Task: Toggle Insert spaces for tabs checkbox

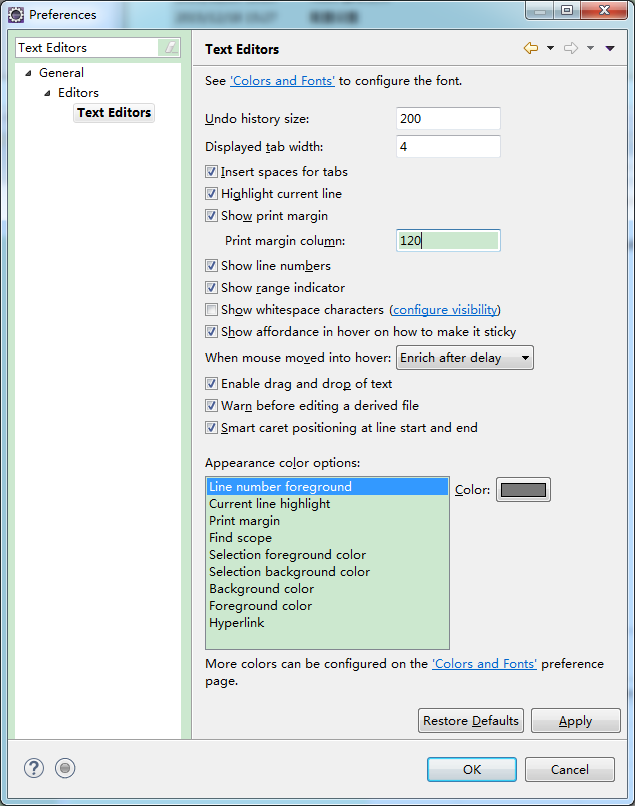Action: click(x=211, y=172)
